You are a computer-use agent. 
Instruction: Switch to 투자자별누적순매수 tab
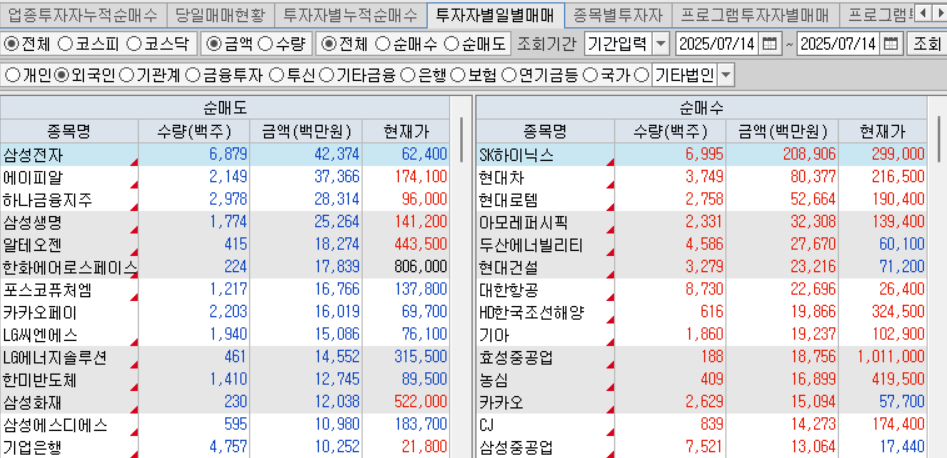350,14
